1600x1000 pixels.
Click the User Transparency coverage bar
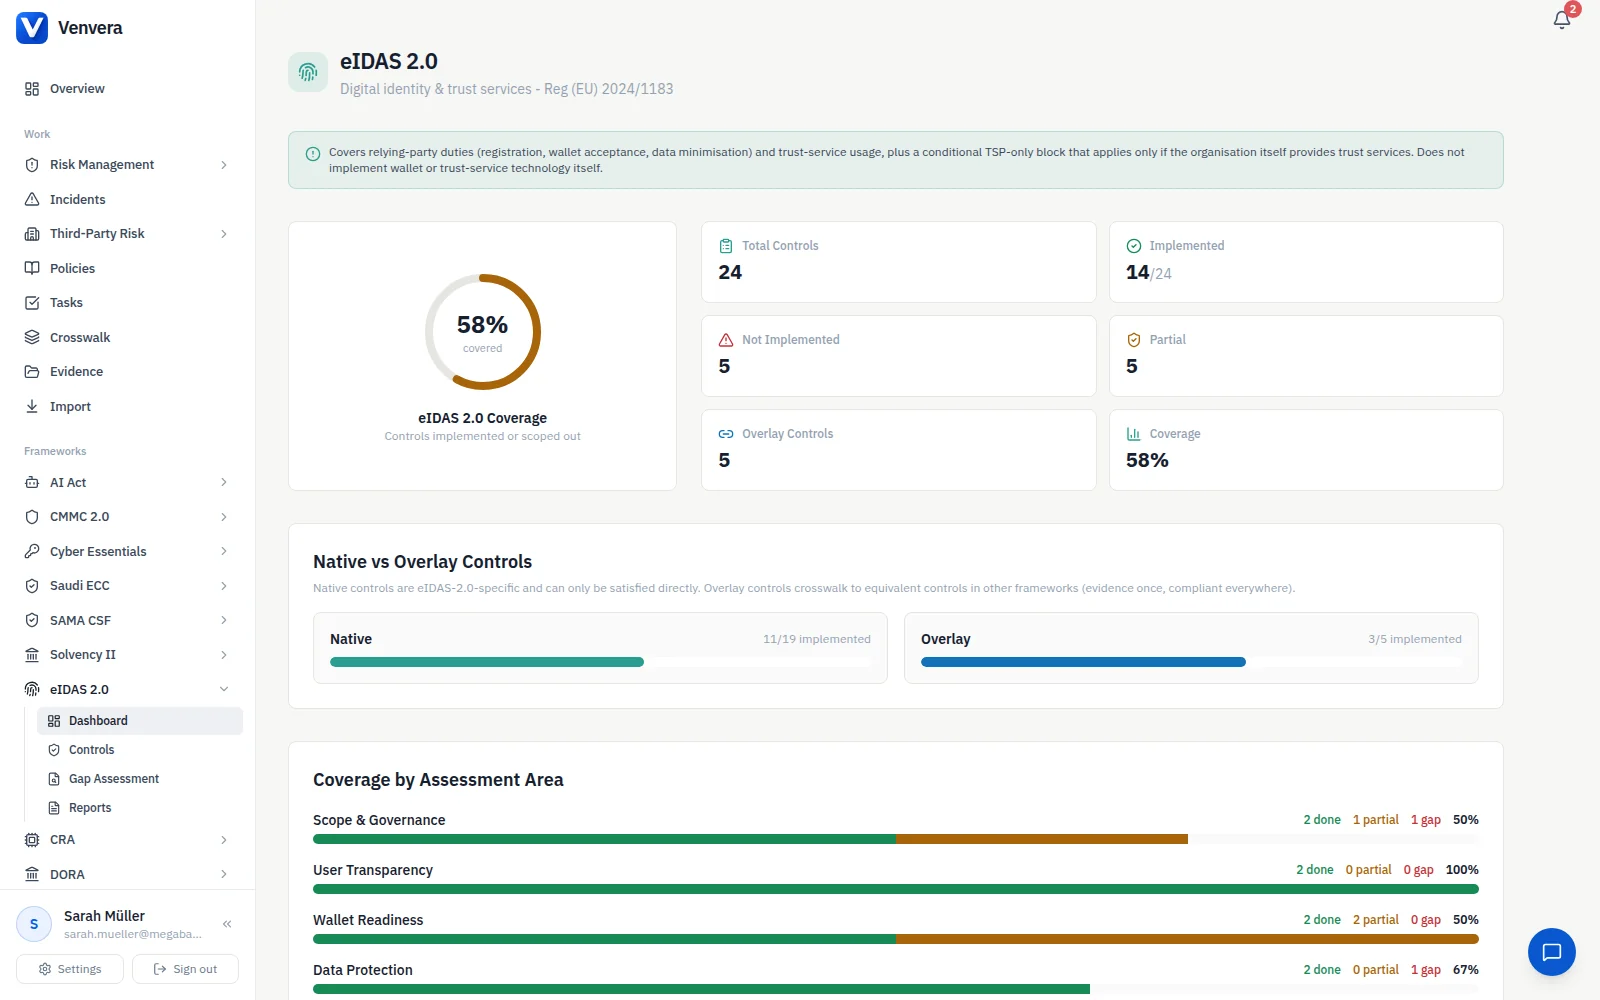pyautogui.click(x=896, y=889)
